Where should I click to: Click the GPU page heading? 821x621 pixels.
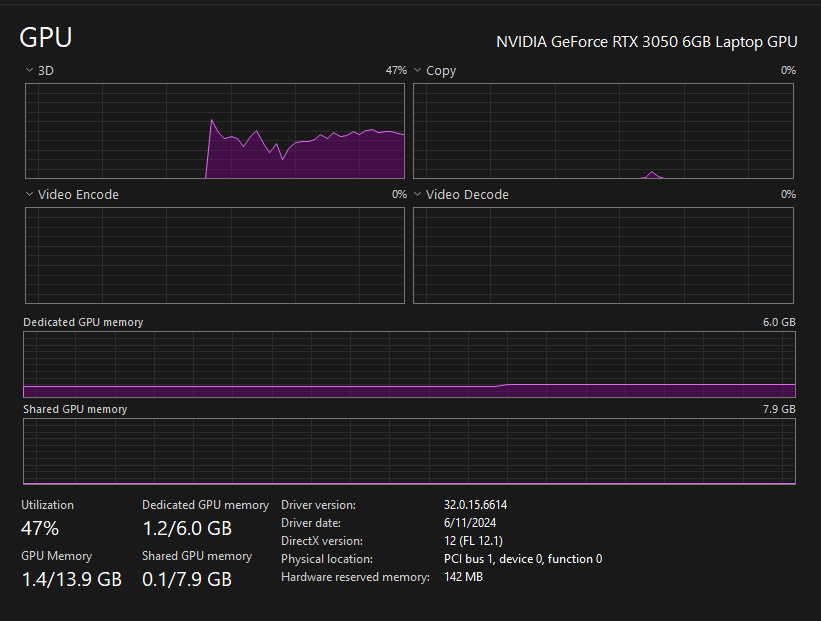tap(46, 38)
